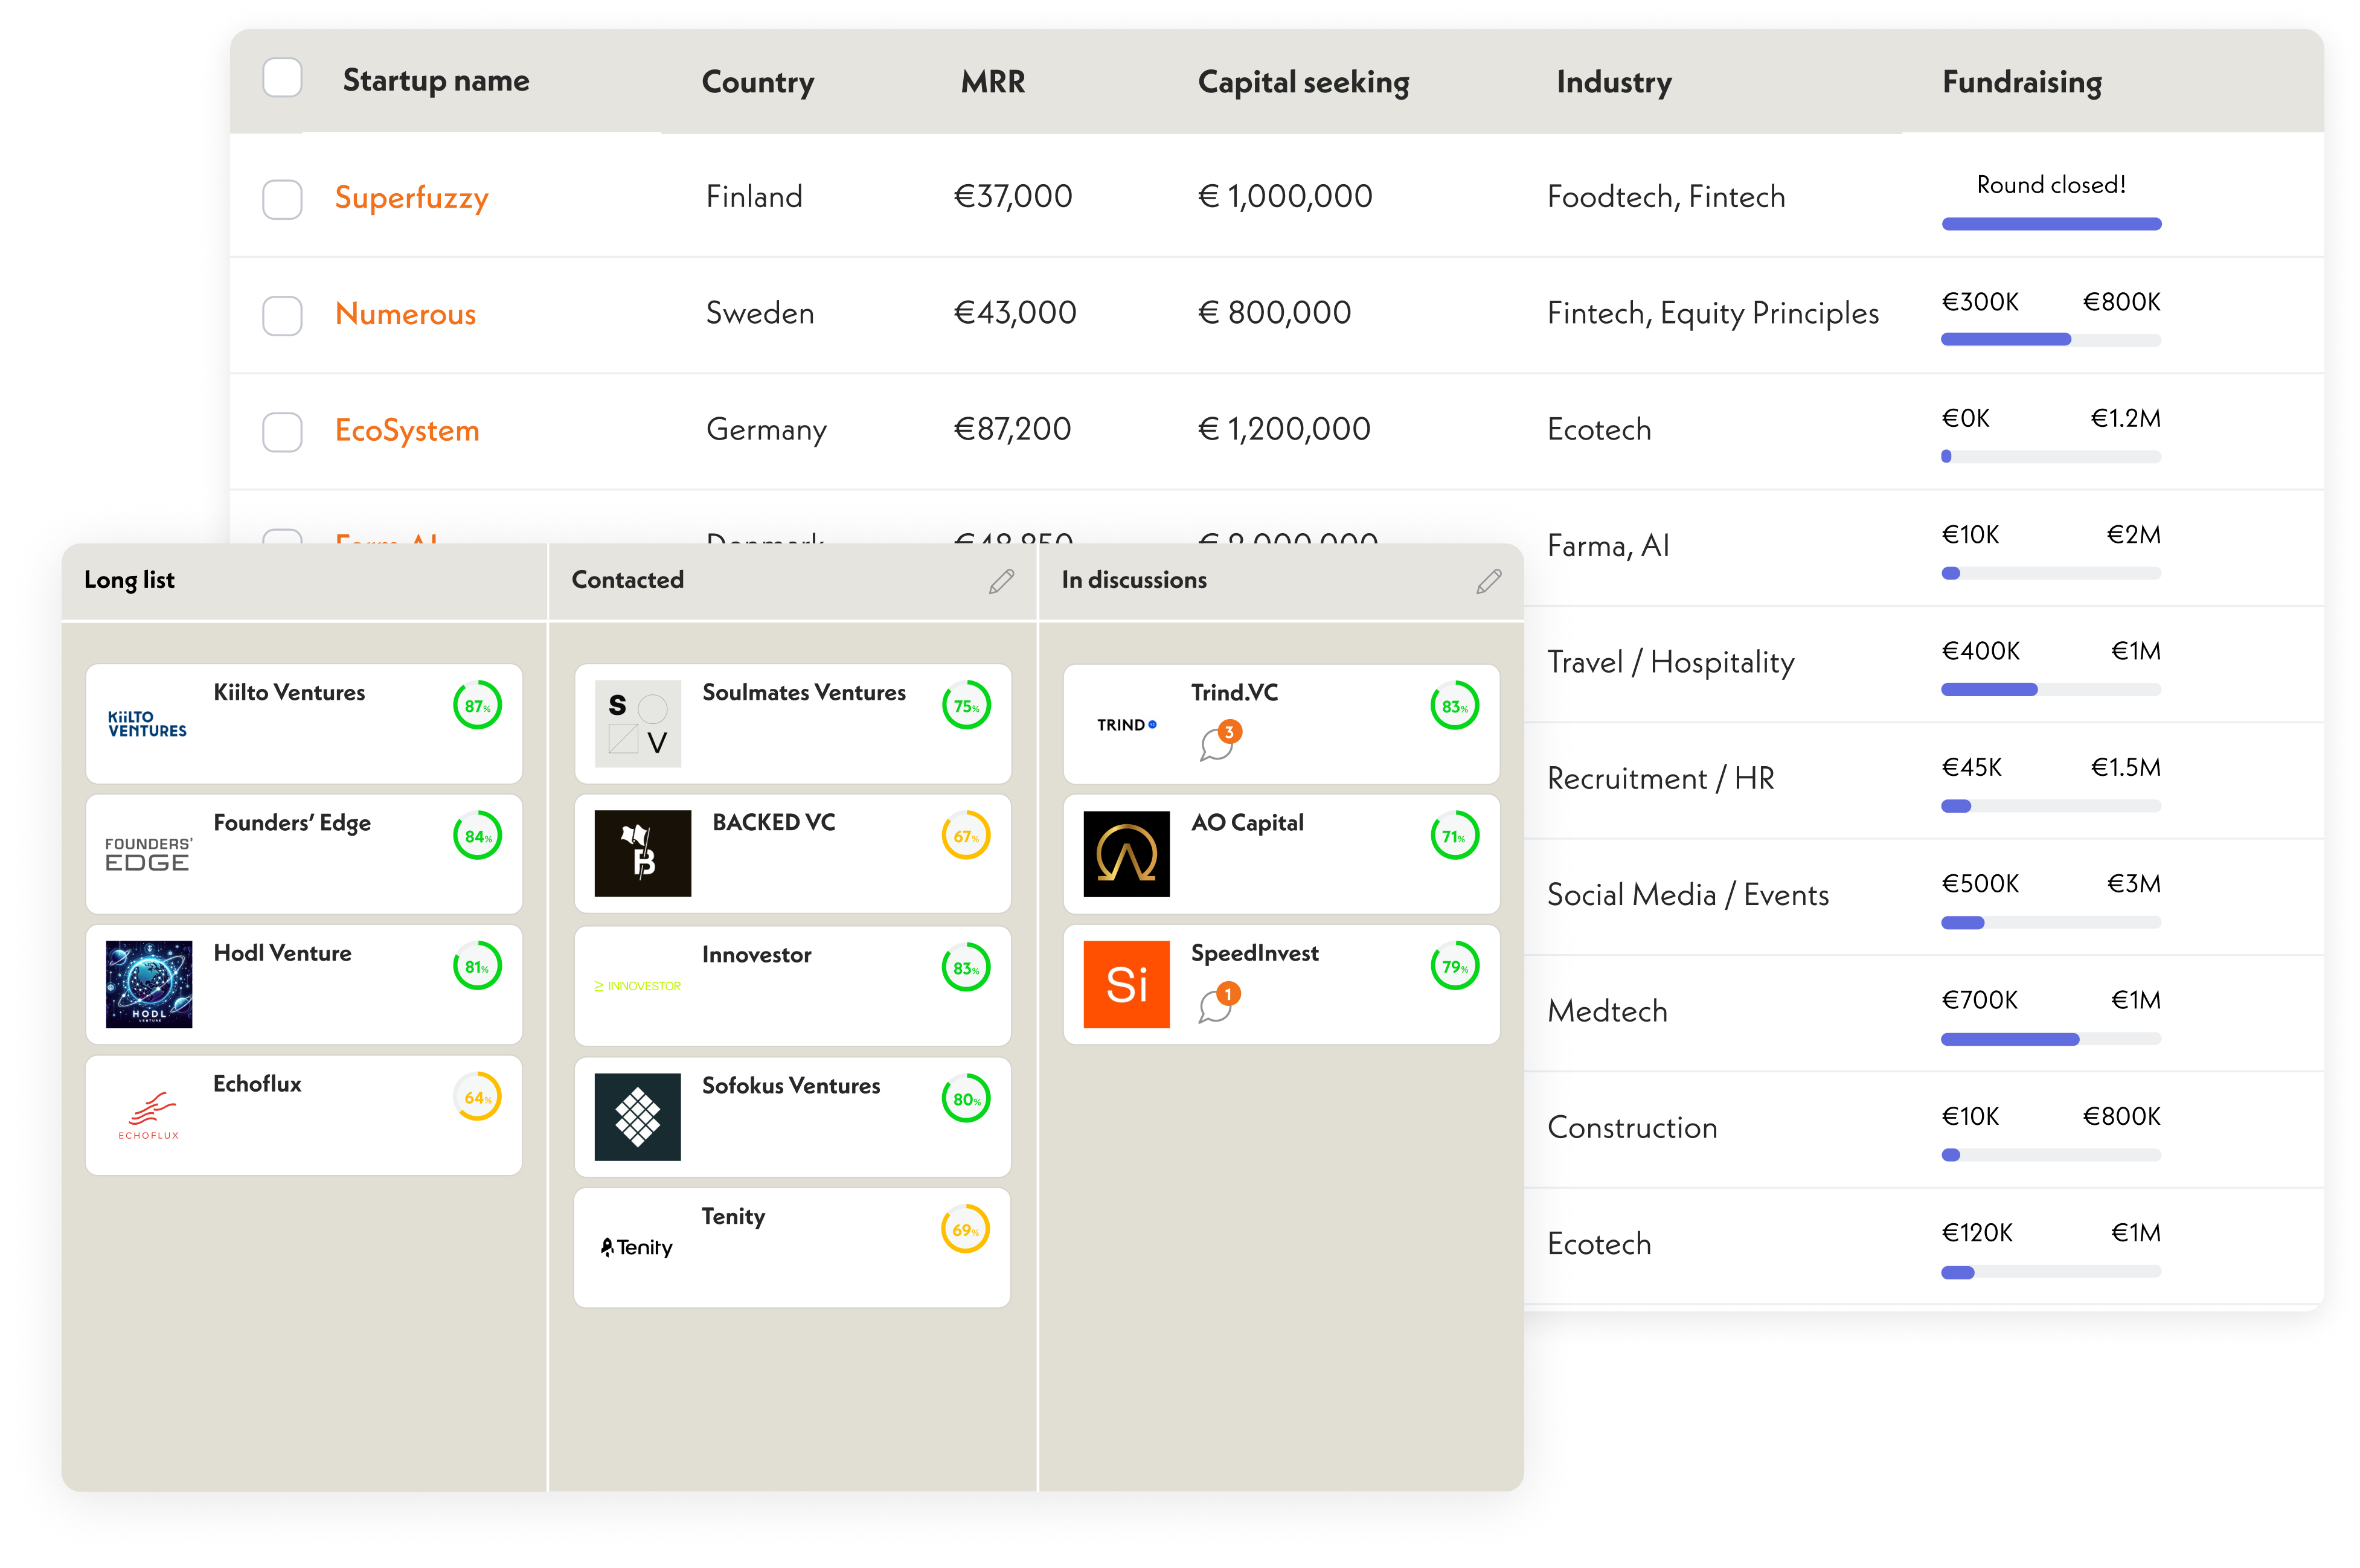Open the Kiilto Ventures card title
Screen dimensions: 2360x1568
(289, 692)
